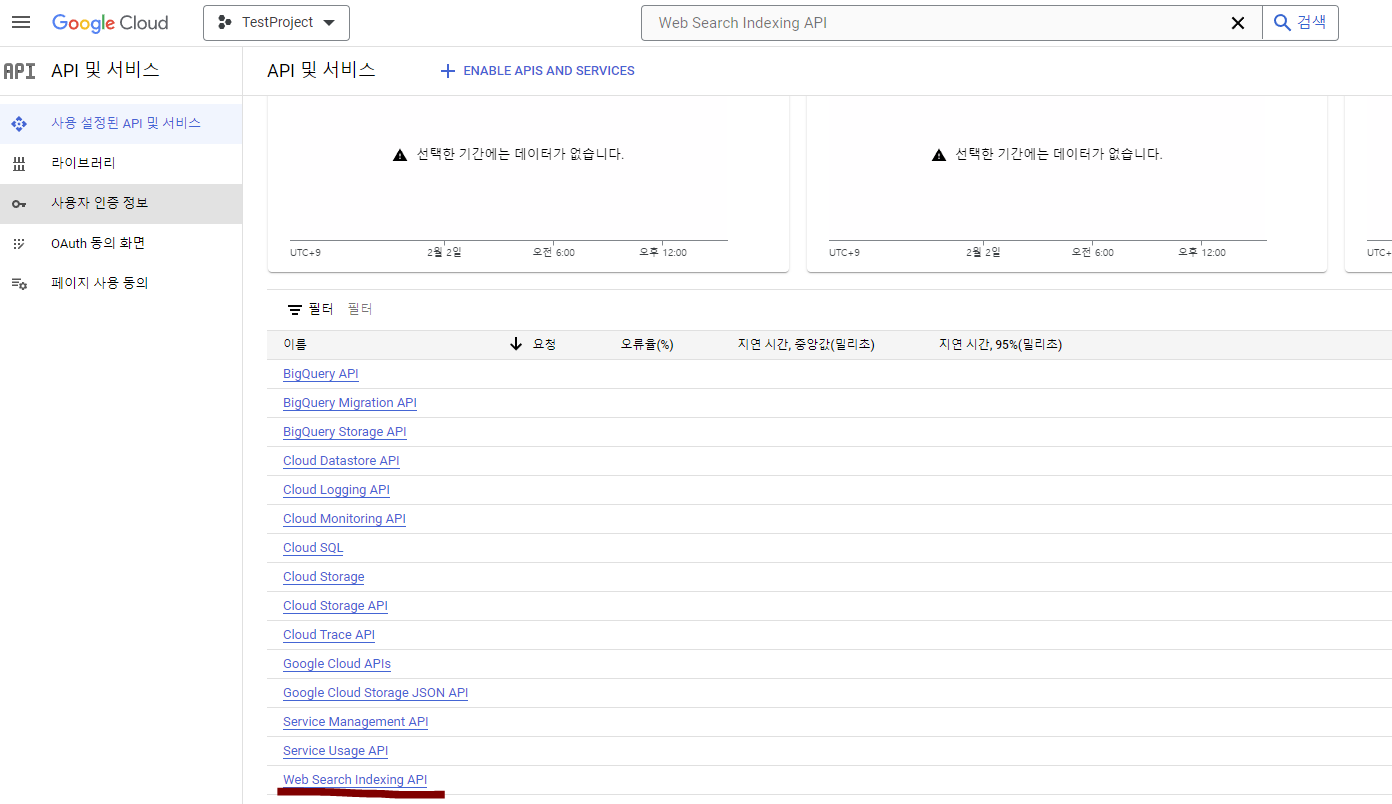Open the Cloud Storage link

click(324, 577)
